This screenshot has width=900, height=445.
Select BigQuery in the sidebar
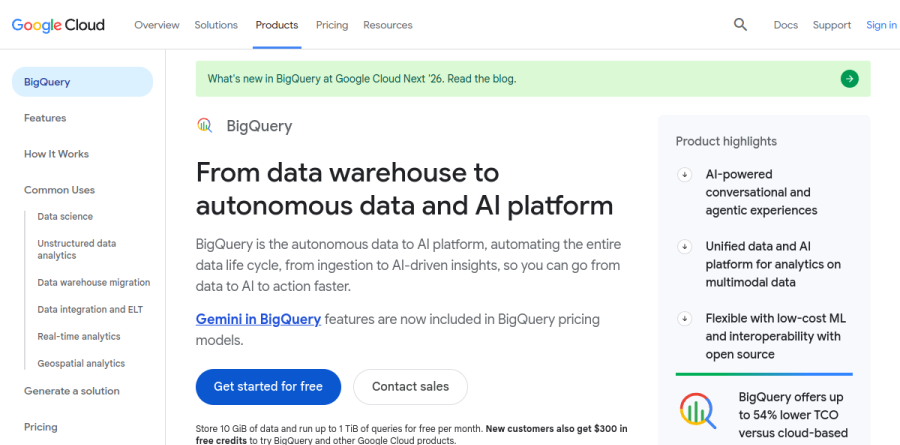point(83,82)
